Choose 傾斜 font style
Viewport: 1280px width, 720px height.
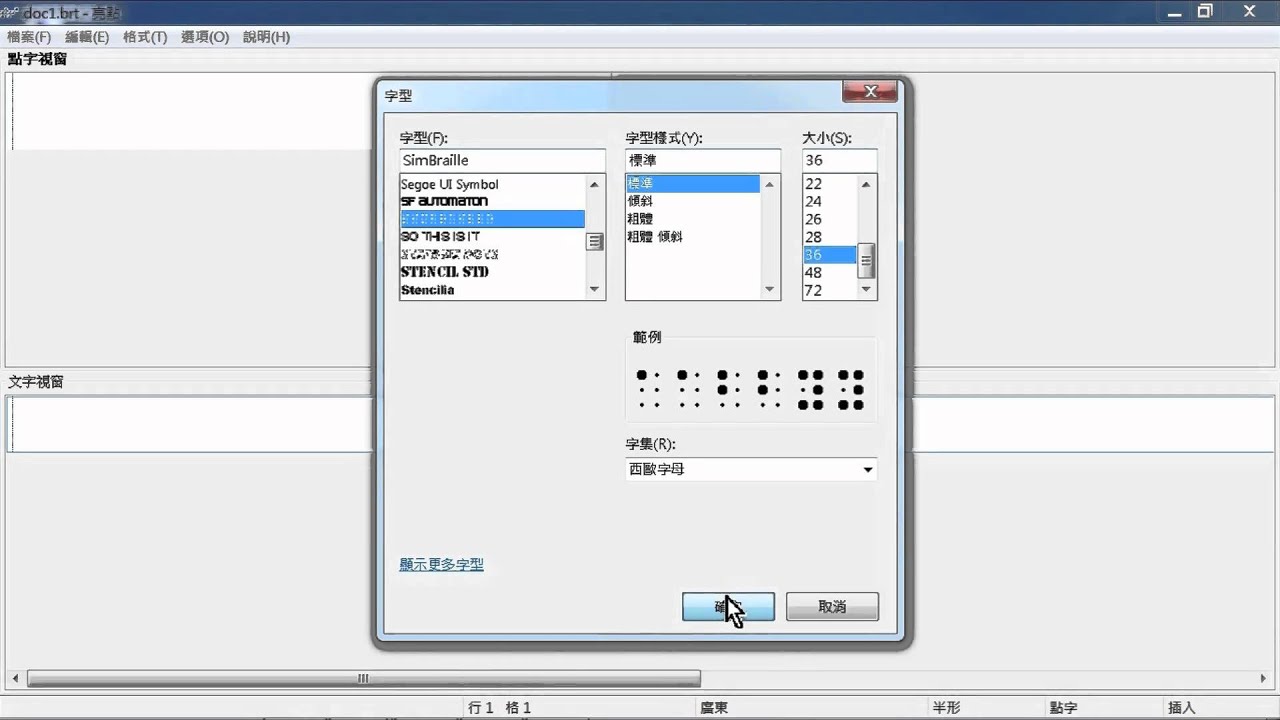pyautogui.click(x=693, y=201)
